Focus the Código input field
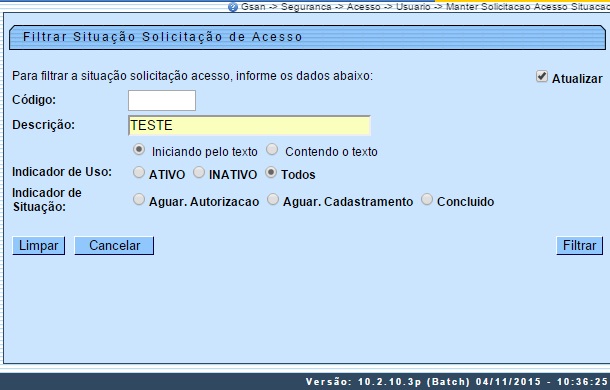The image size is (610, 390). (x=162, y=100)
